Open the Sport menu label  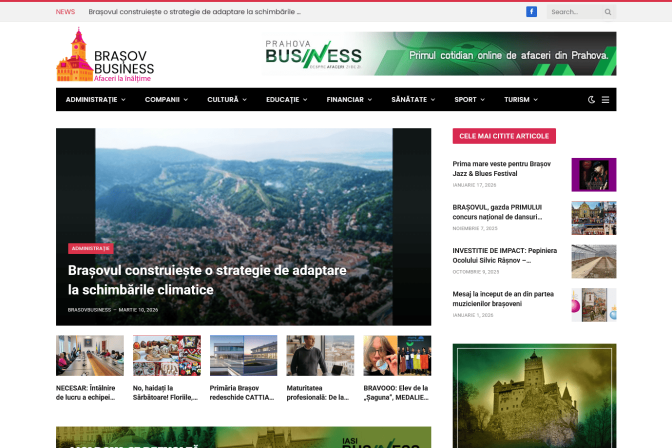point(465,99)
